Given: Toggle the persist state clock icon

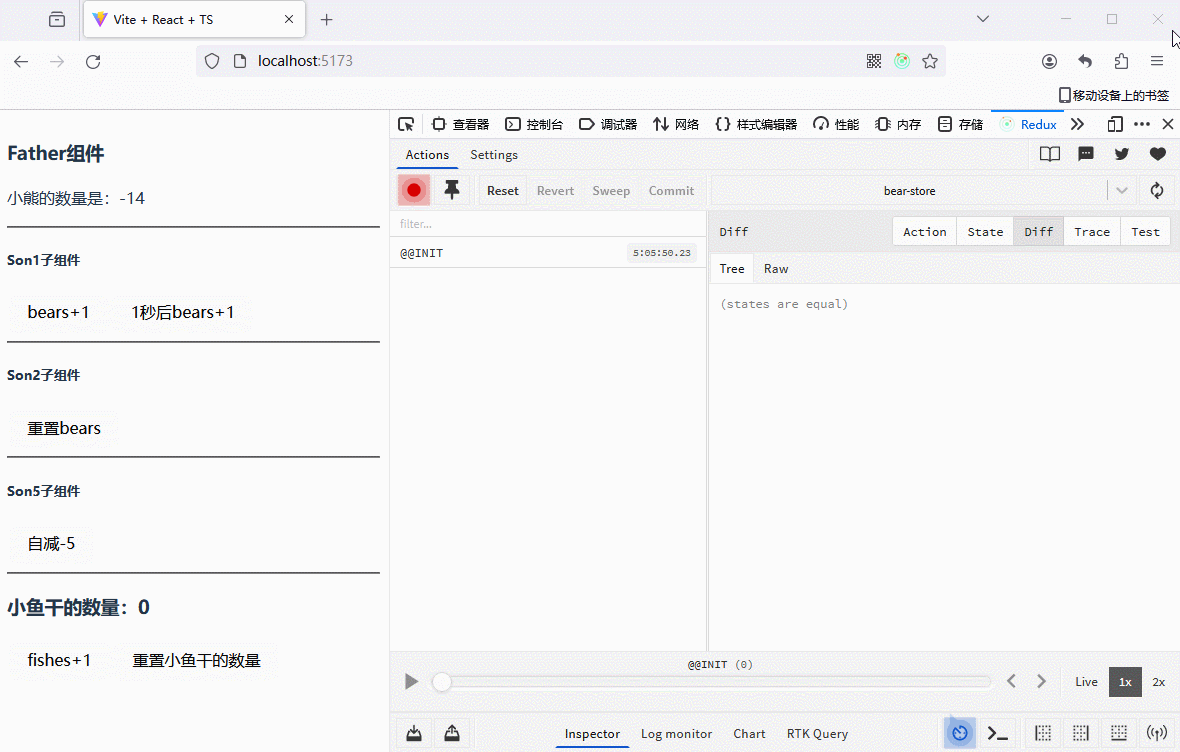Looking at the screenshot, I should pyautogui.click(x=960, y=733).
